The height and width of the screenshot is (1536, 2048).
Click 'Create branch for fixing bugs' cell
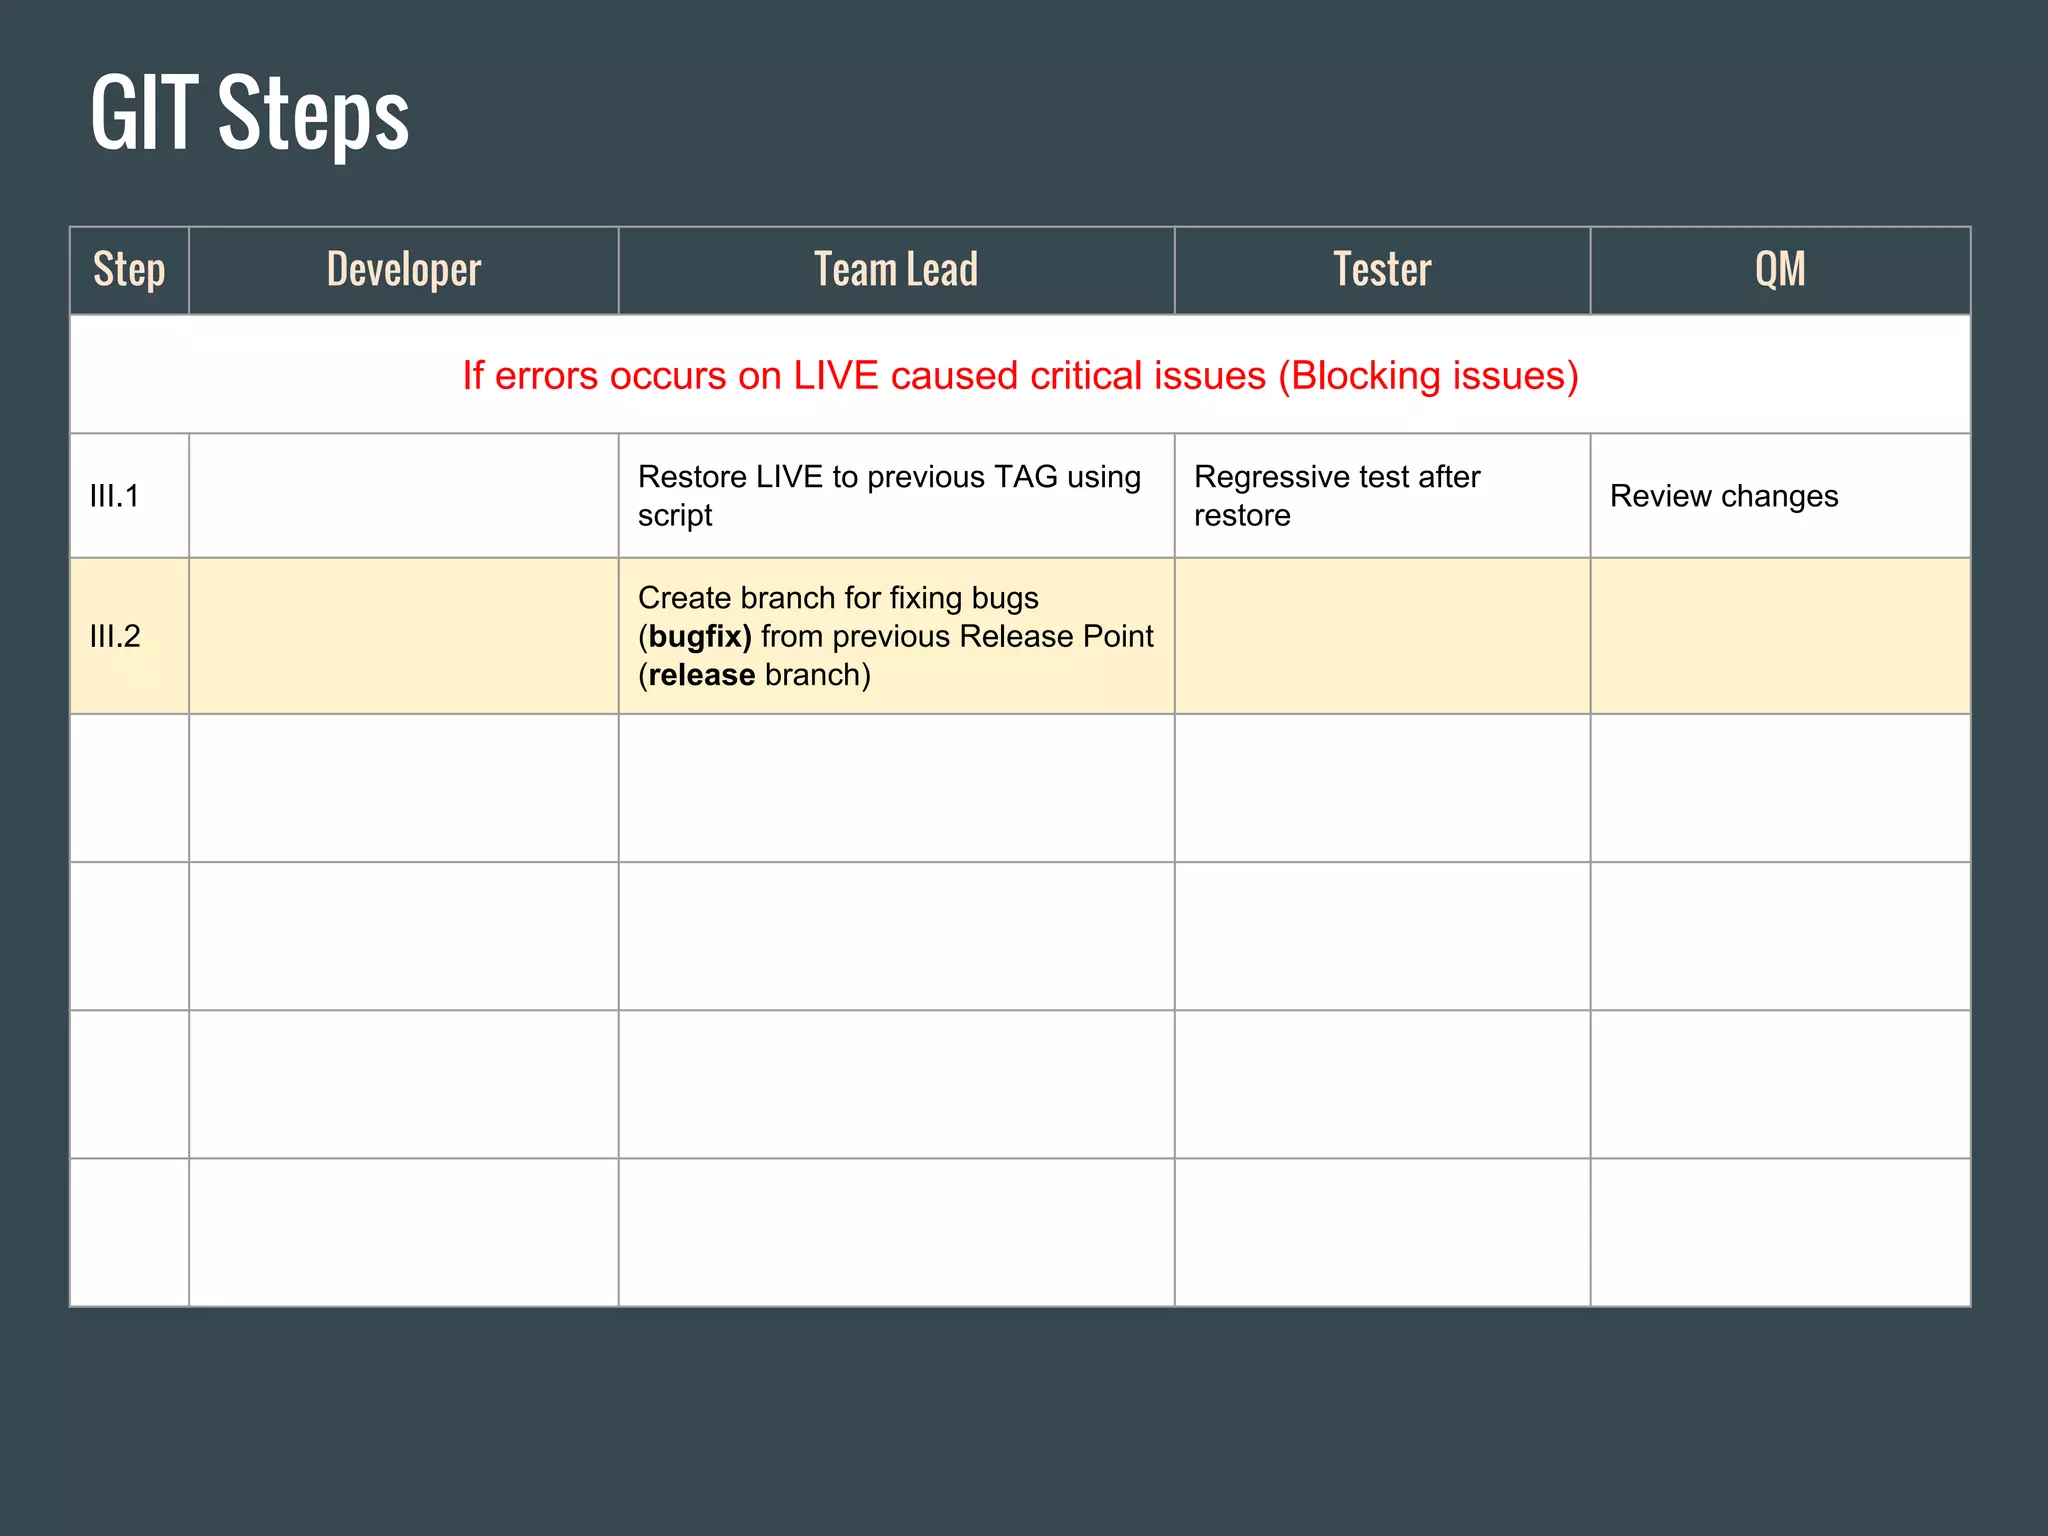pyautogui.click(x=896, y=636)
